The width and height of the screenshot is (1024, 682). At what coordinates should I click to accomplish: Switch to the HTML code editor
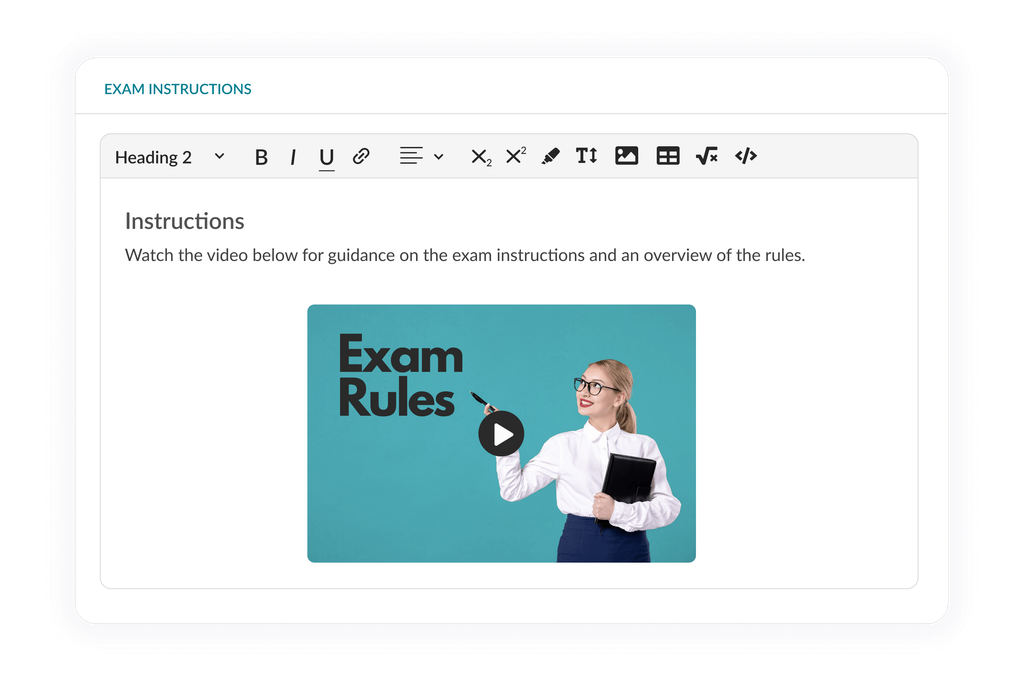coord(745,156)
